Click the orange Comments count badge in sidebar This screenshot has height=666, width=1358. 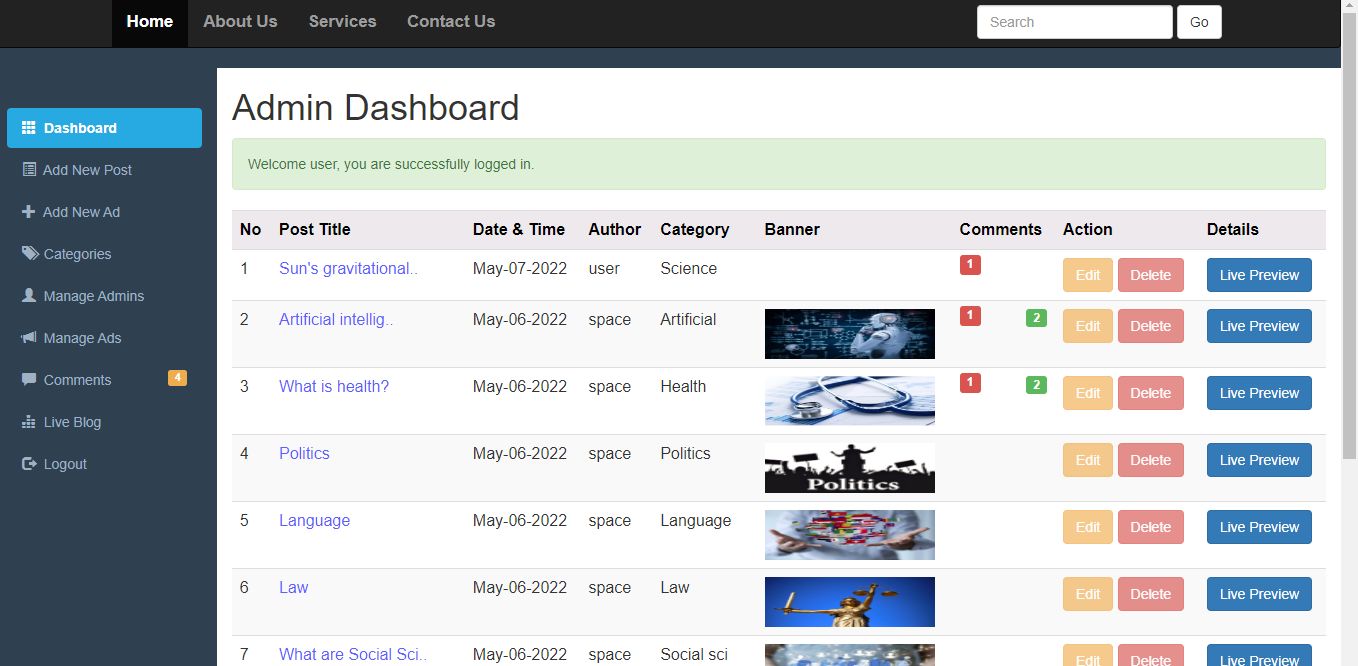click(177, 378)
